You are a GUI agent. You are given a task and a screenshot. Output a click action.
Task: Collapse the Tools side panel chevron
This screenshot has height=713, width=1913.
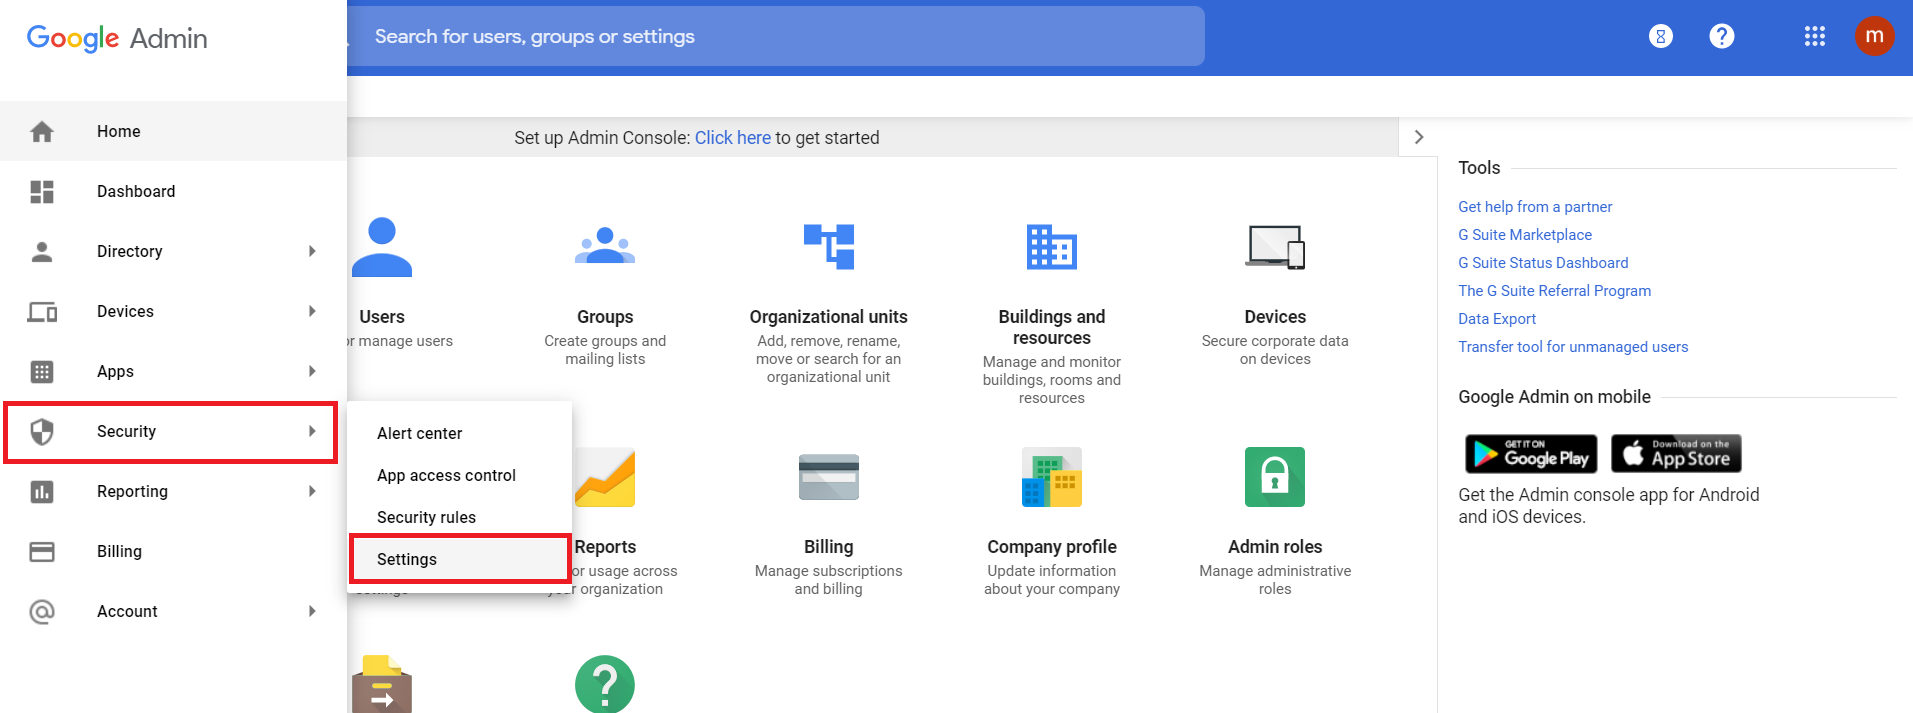point(1419,137)
